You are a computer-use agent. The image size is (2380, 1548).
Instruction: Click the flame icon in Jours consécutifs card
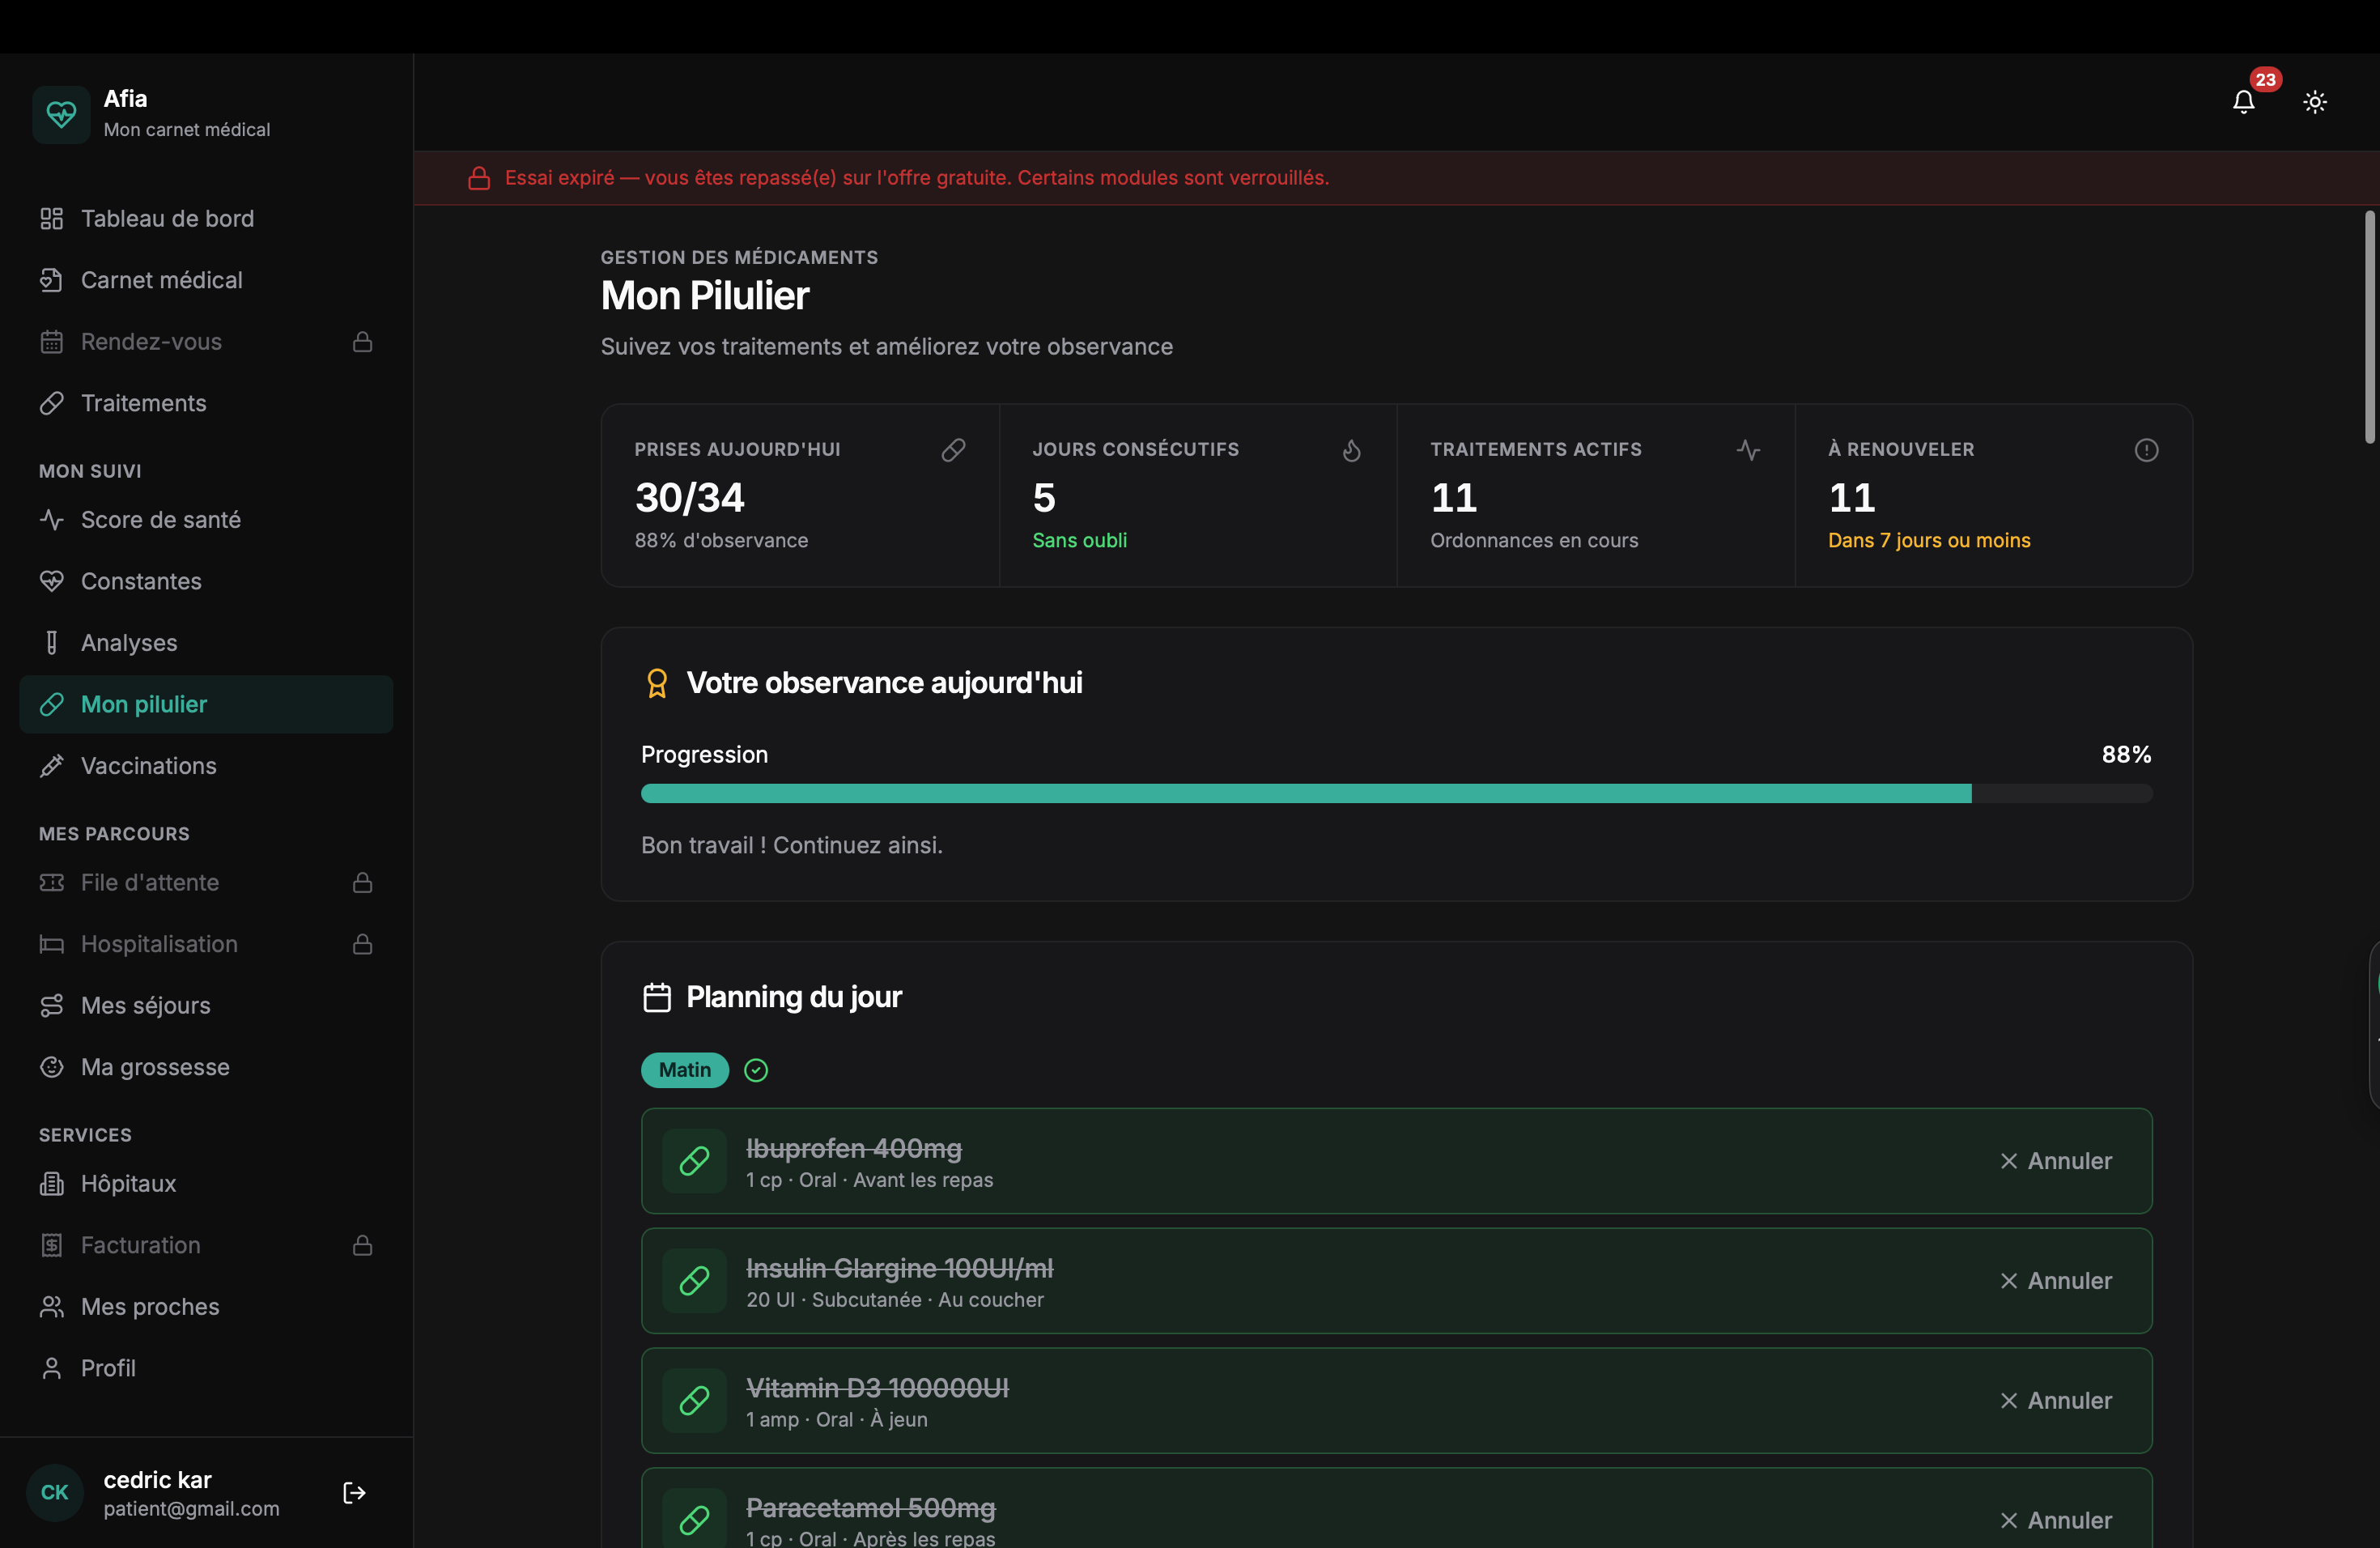[x=1351, y=450]
